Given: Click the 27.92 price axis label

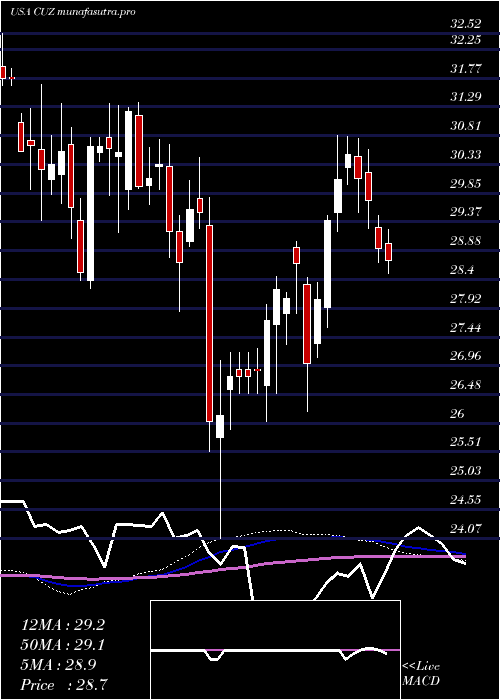Looking at the screenshot, I should pos(466,299).
